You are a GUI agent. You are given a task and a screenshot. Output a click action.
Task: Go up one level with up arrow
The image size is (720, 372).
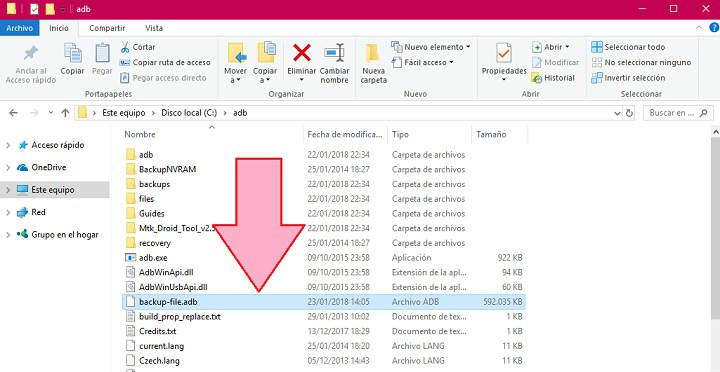pos(65,113)
